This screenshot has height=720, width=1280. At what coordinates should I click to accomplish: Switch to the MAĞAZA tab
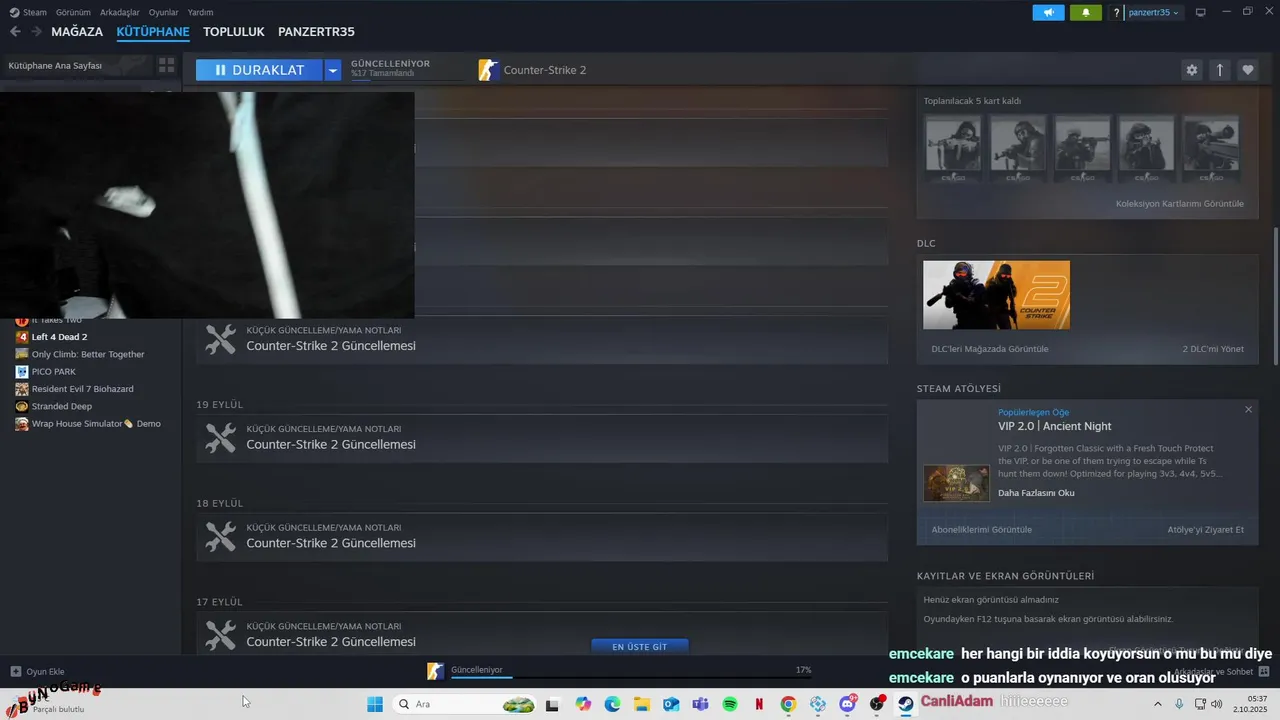click(x=77, y=32)
